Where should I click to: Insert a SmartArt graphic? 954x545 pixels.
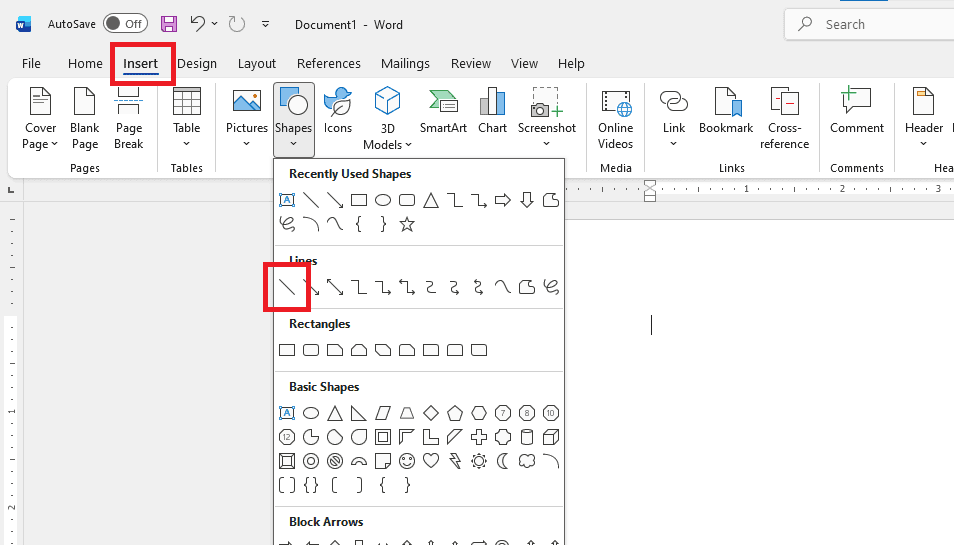point(443,111)
